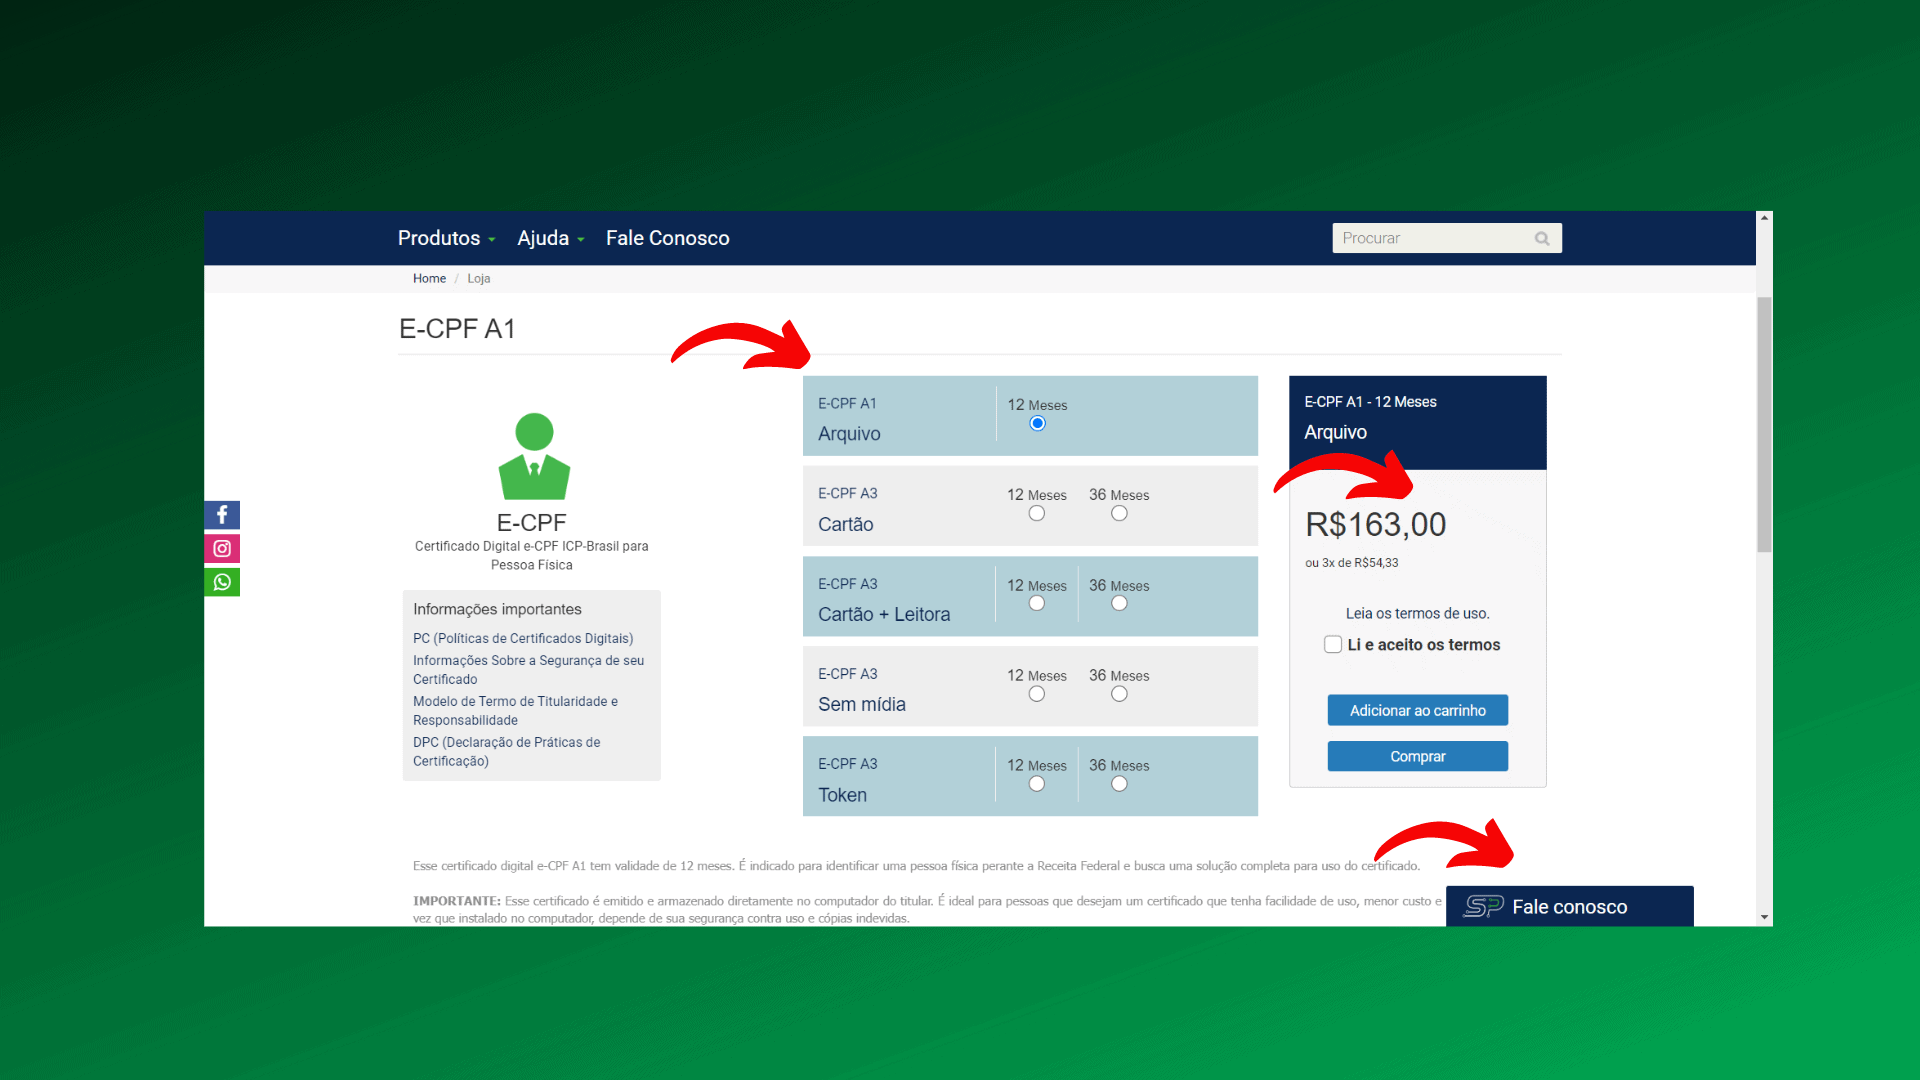1920x1080 pixels.
Task: Go to Home breadcrumb link
Action: [x=429, y=279]
